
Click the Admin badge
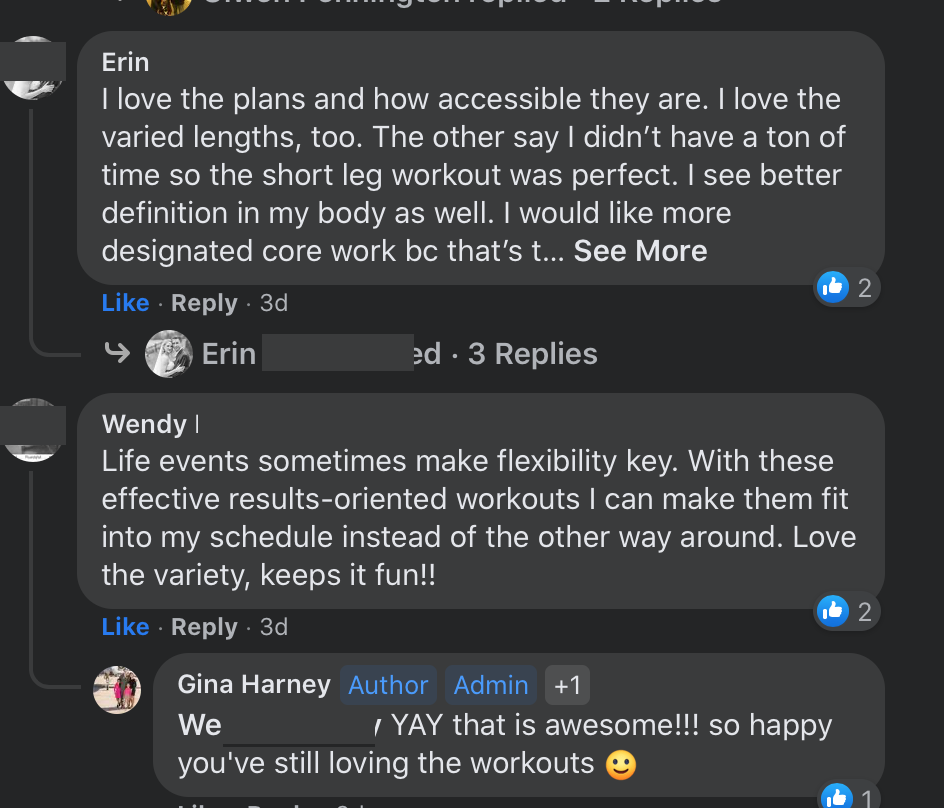click(491, 685)
